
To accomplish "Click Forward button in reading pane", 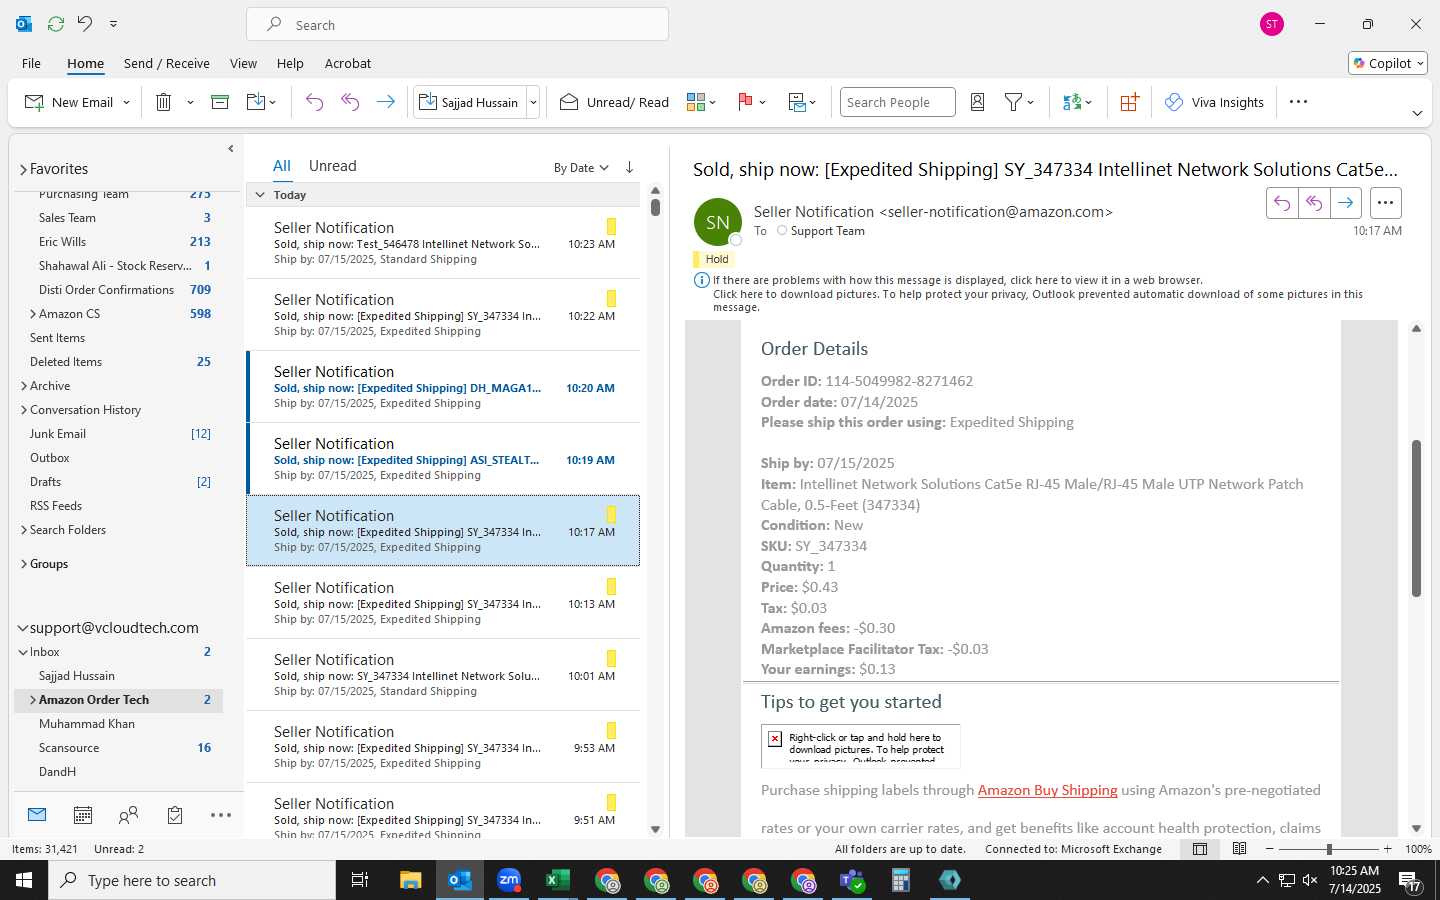I will pyautogui.click(x=1346, y=203).
